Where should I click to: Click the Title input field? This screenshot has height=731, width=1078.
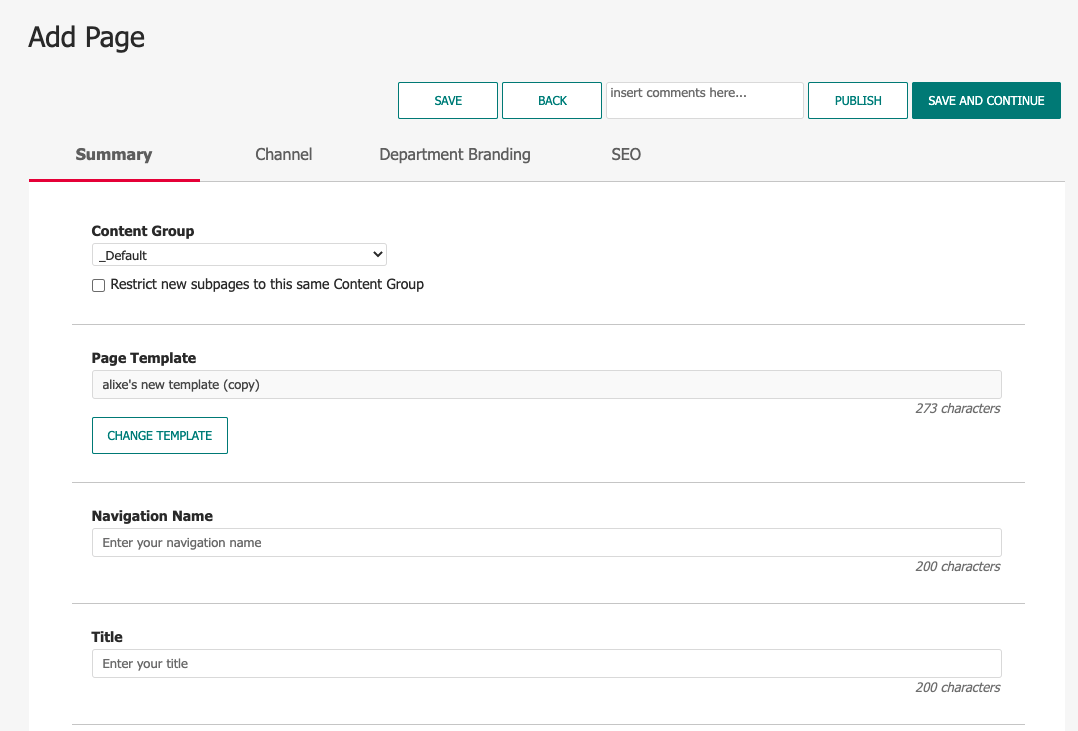pyautogui.click(x=546, y=663)
